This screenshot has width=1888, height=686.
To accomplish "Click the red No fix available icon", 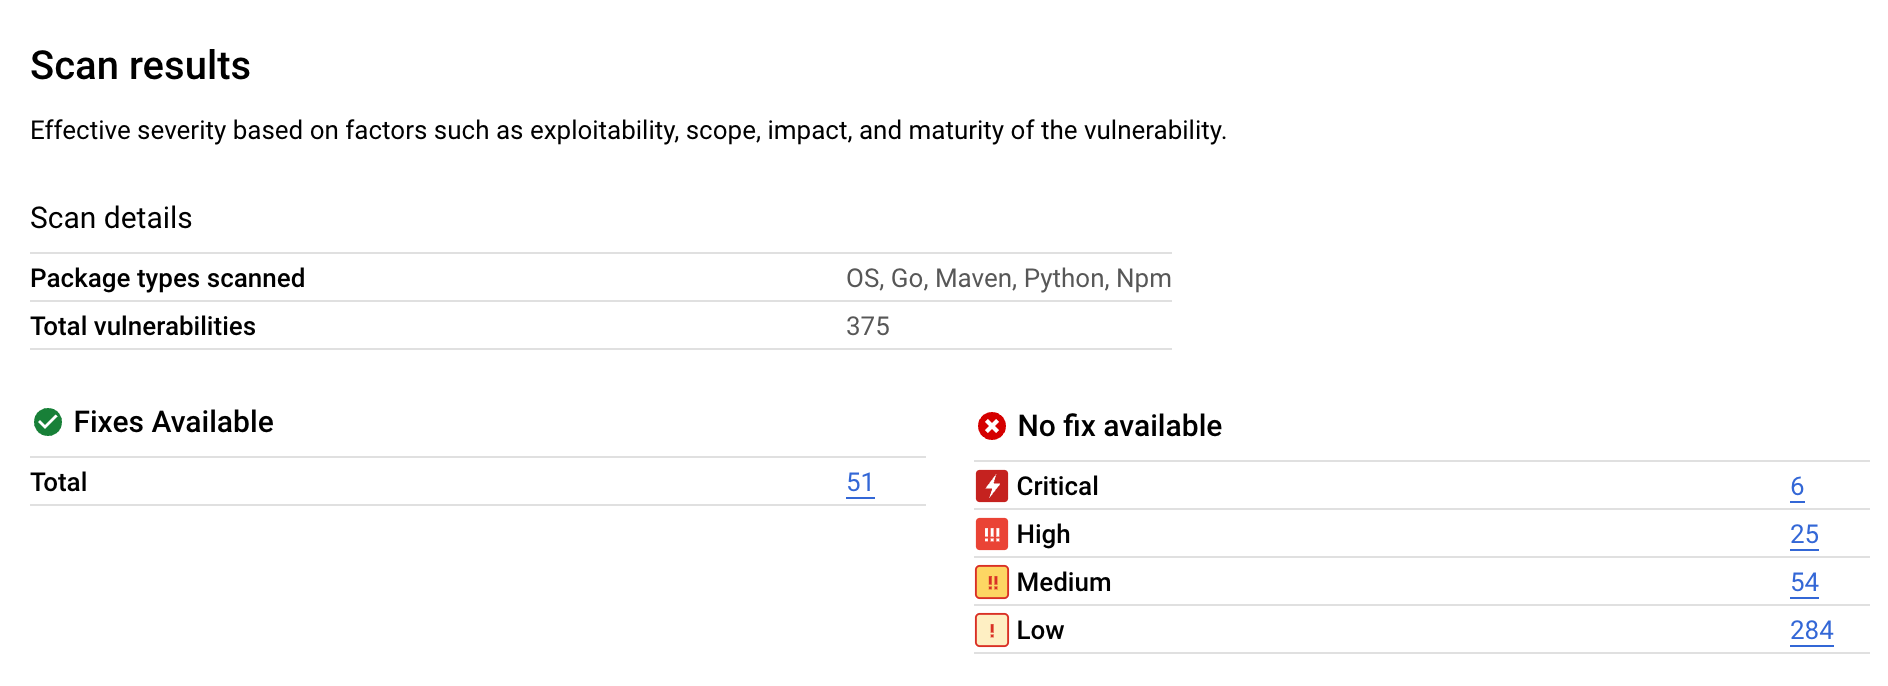I will pos(991,426).
